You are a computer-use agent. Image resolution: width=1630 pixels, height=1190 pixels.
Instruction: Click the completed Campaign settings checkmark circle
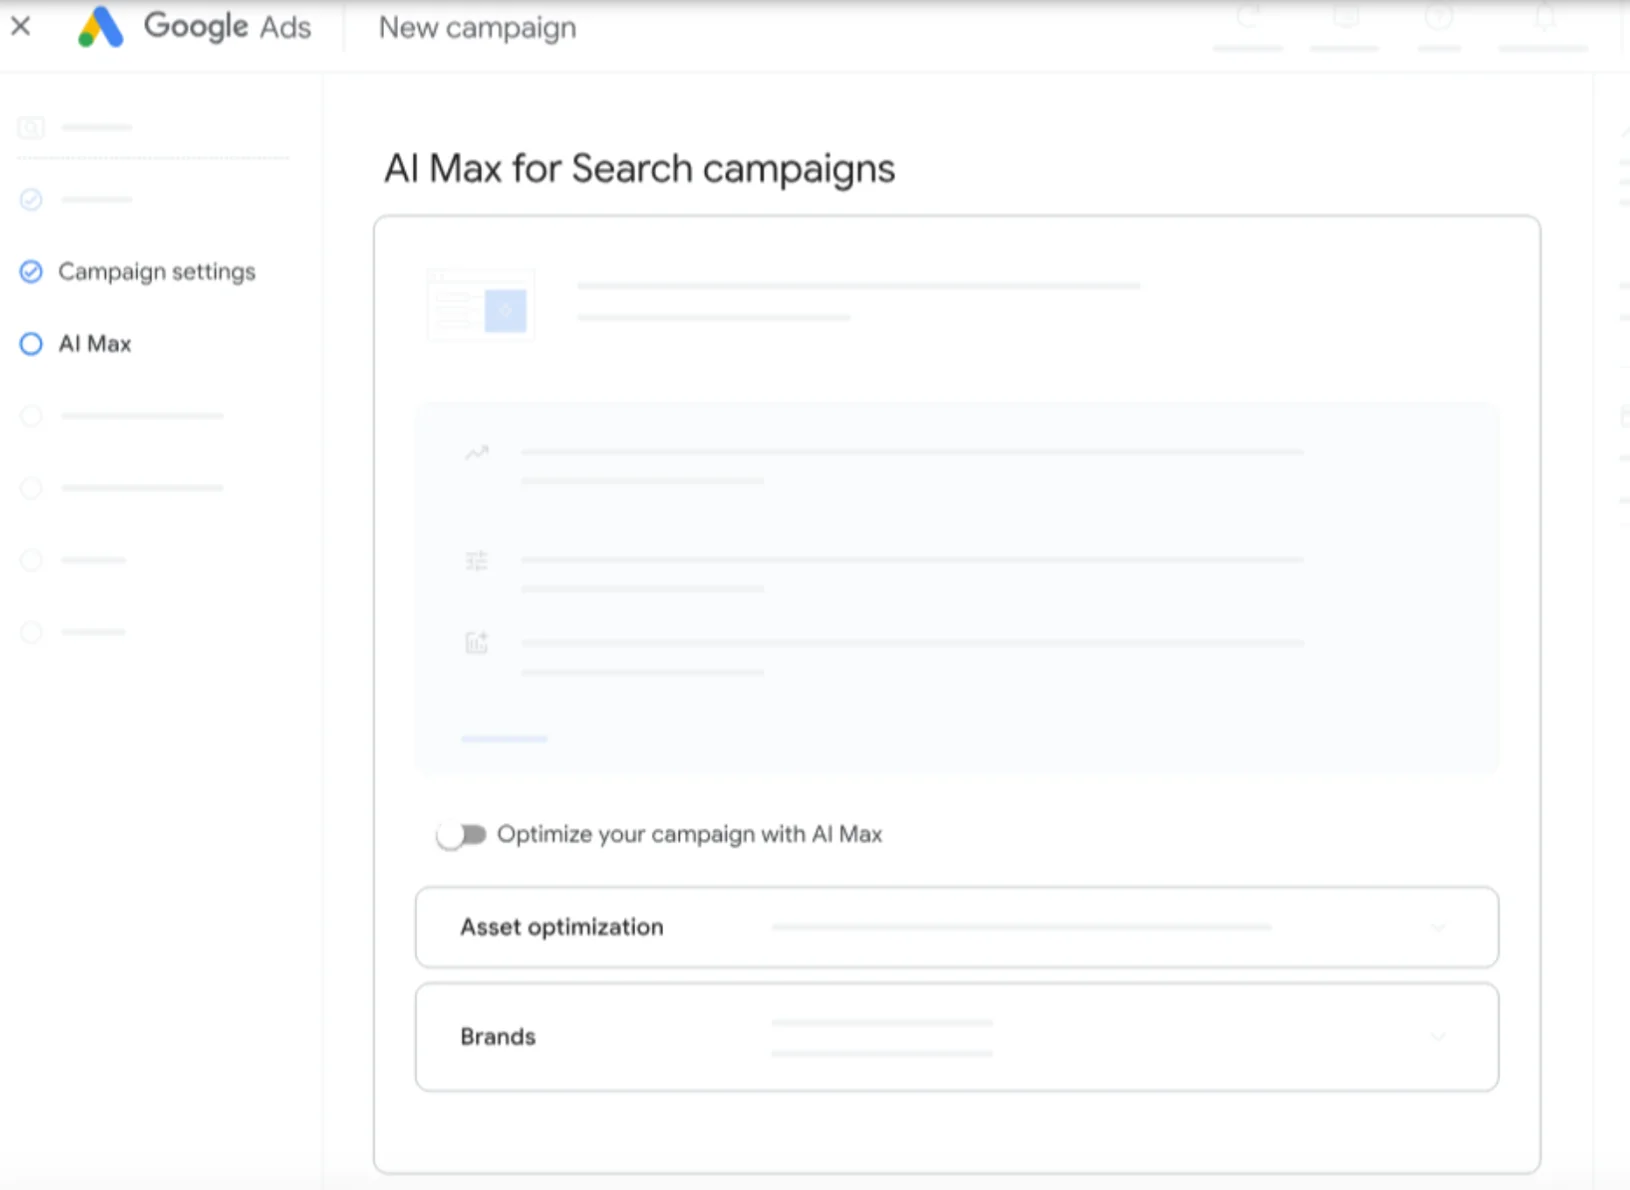tap(31, 271)
